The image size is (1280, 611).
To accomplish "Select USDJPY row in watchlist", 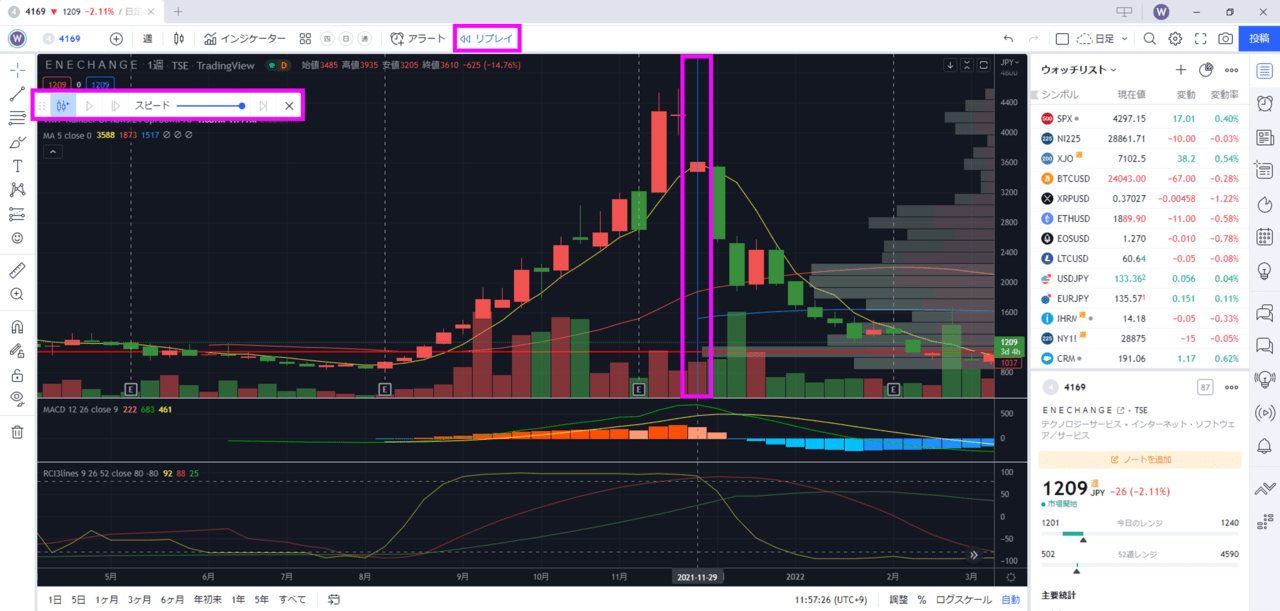I will pyautogui.click(x=1140, y=279).
